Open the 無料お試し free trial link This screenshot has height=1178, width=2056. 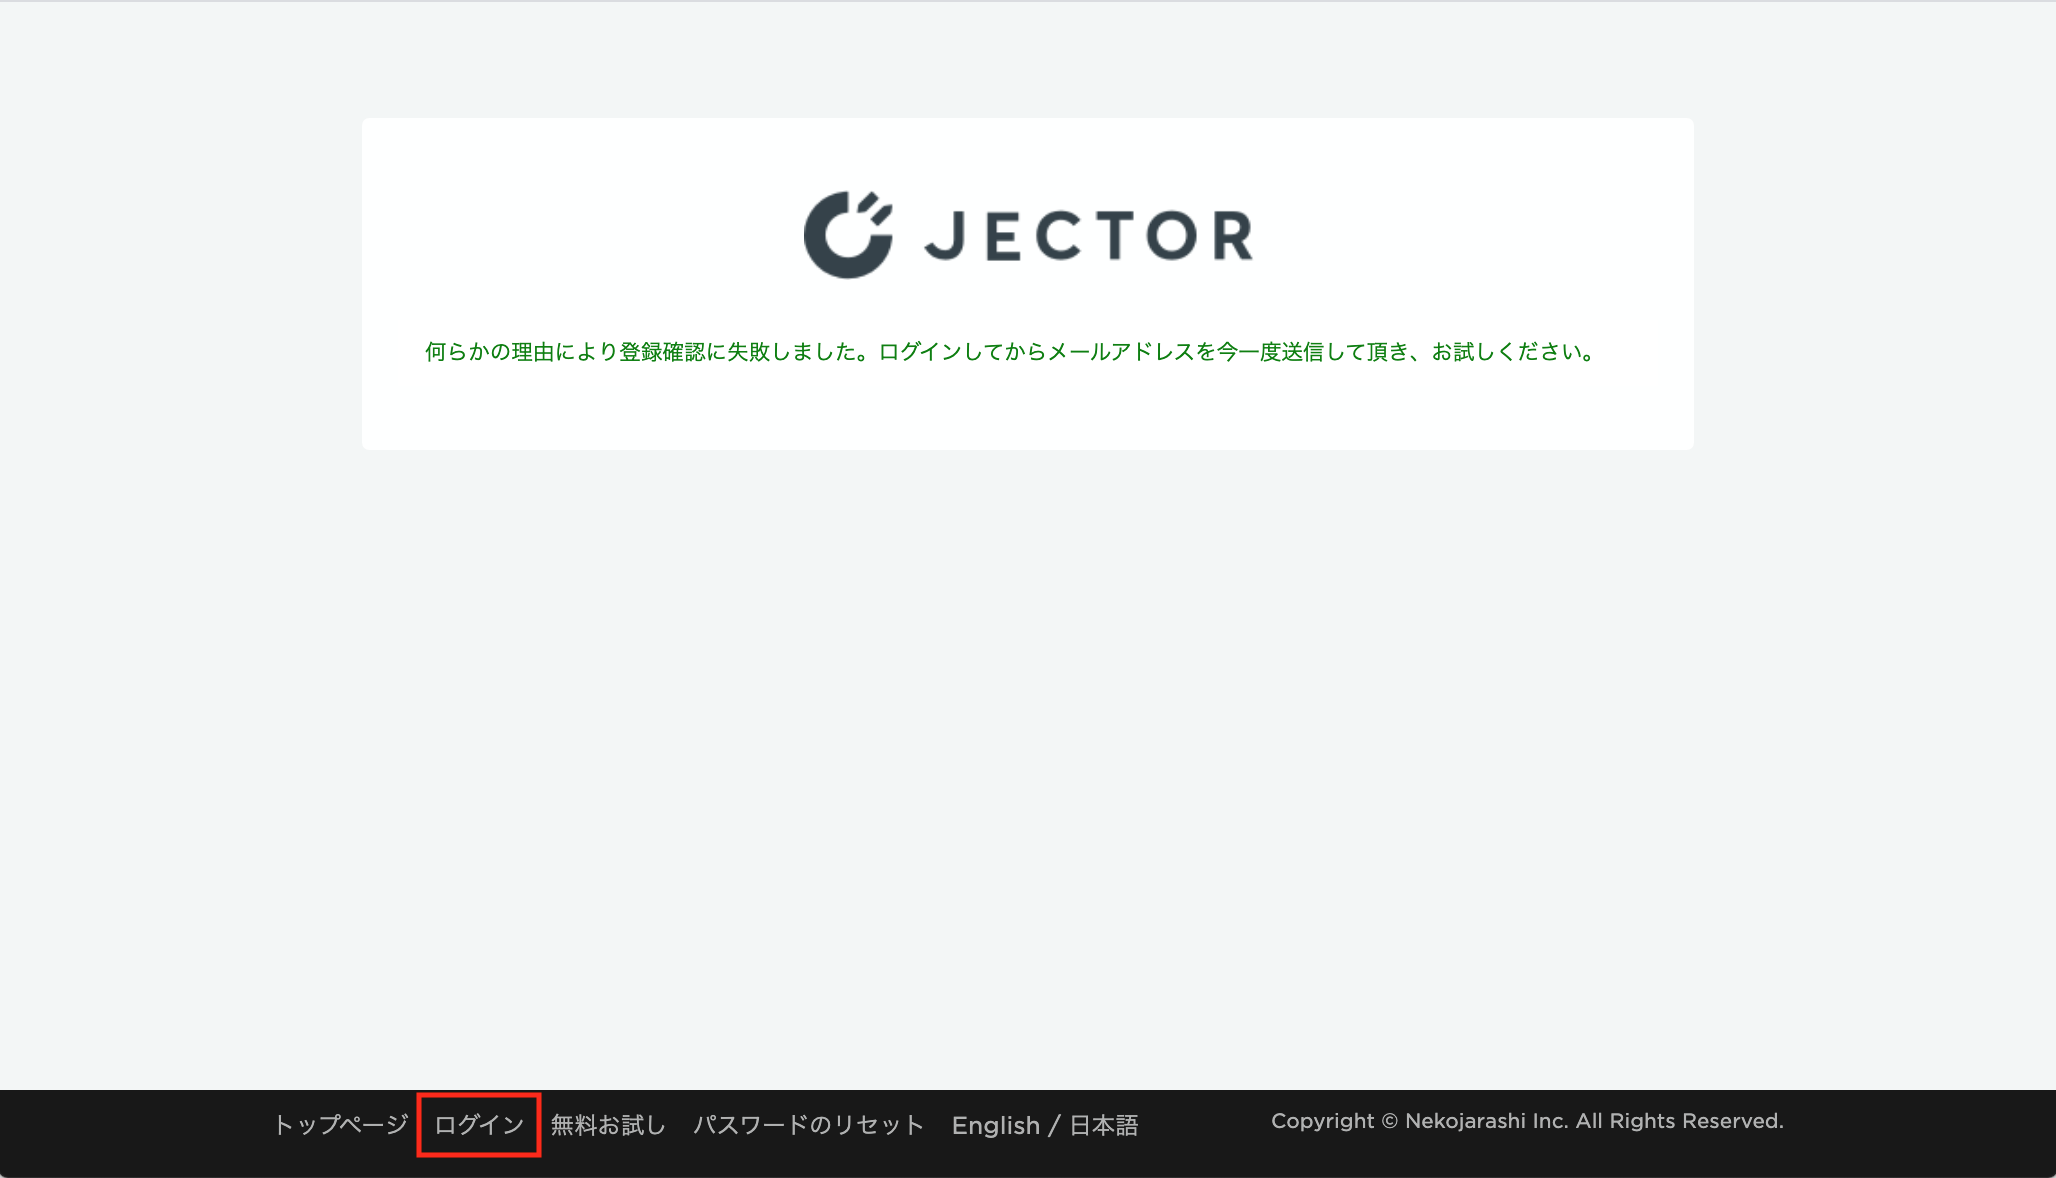(x=608, y=1125)
